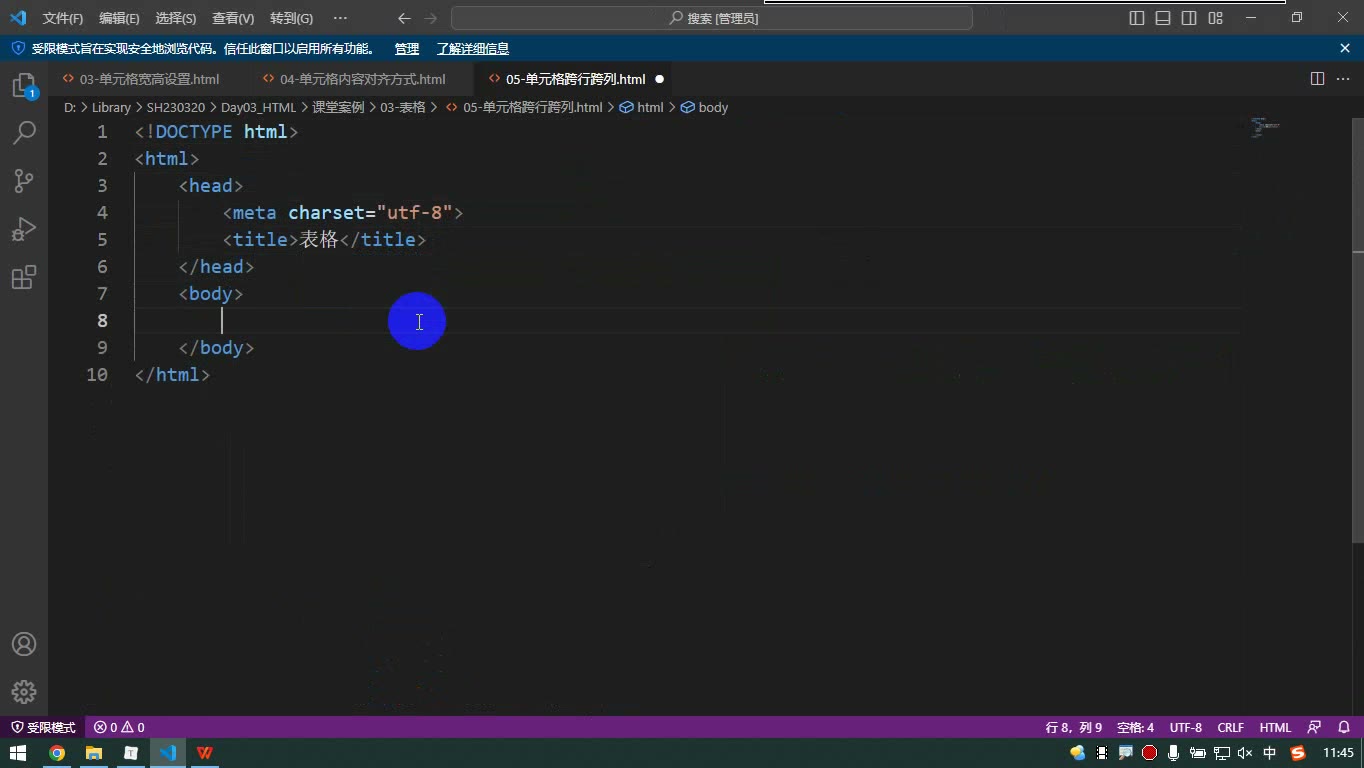Open the editor More Actions menu
This screenshot has width=1364, height=768.
click(1343, 79)
